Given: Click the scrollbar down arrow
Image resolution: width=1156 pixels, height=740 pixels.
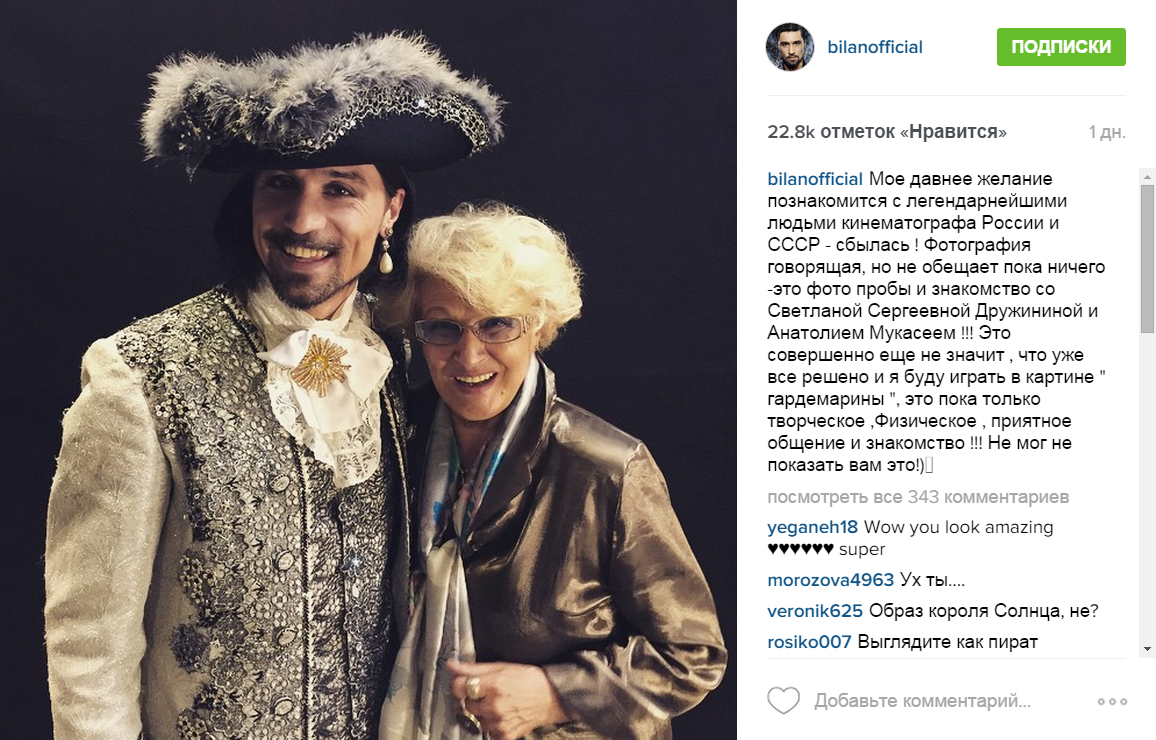Looking at the screenshot, I should coord(1147,649).
